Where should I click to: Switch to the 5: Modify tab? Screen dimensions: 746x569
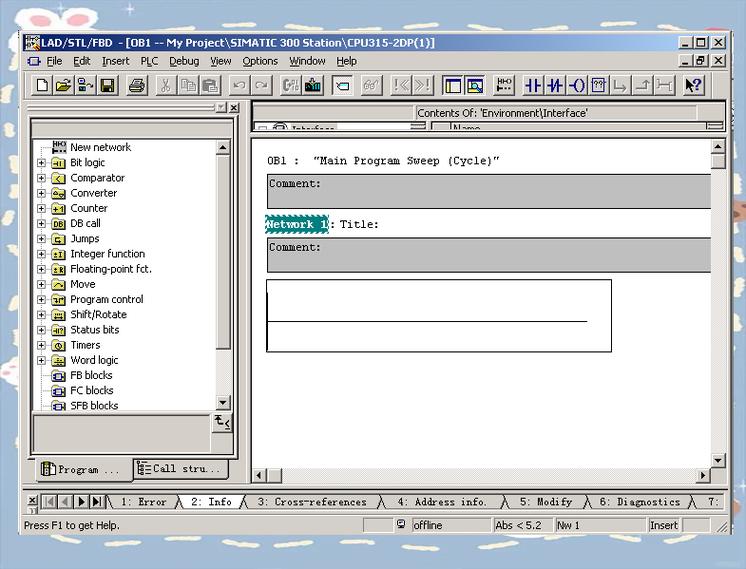tap(546, 501)
